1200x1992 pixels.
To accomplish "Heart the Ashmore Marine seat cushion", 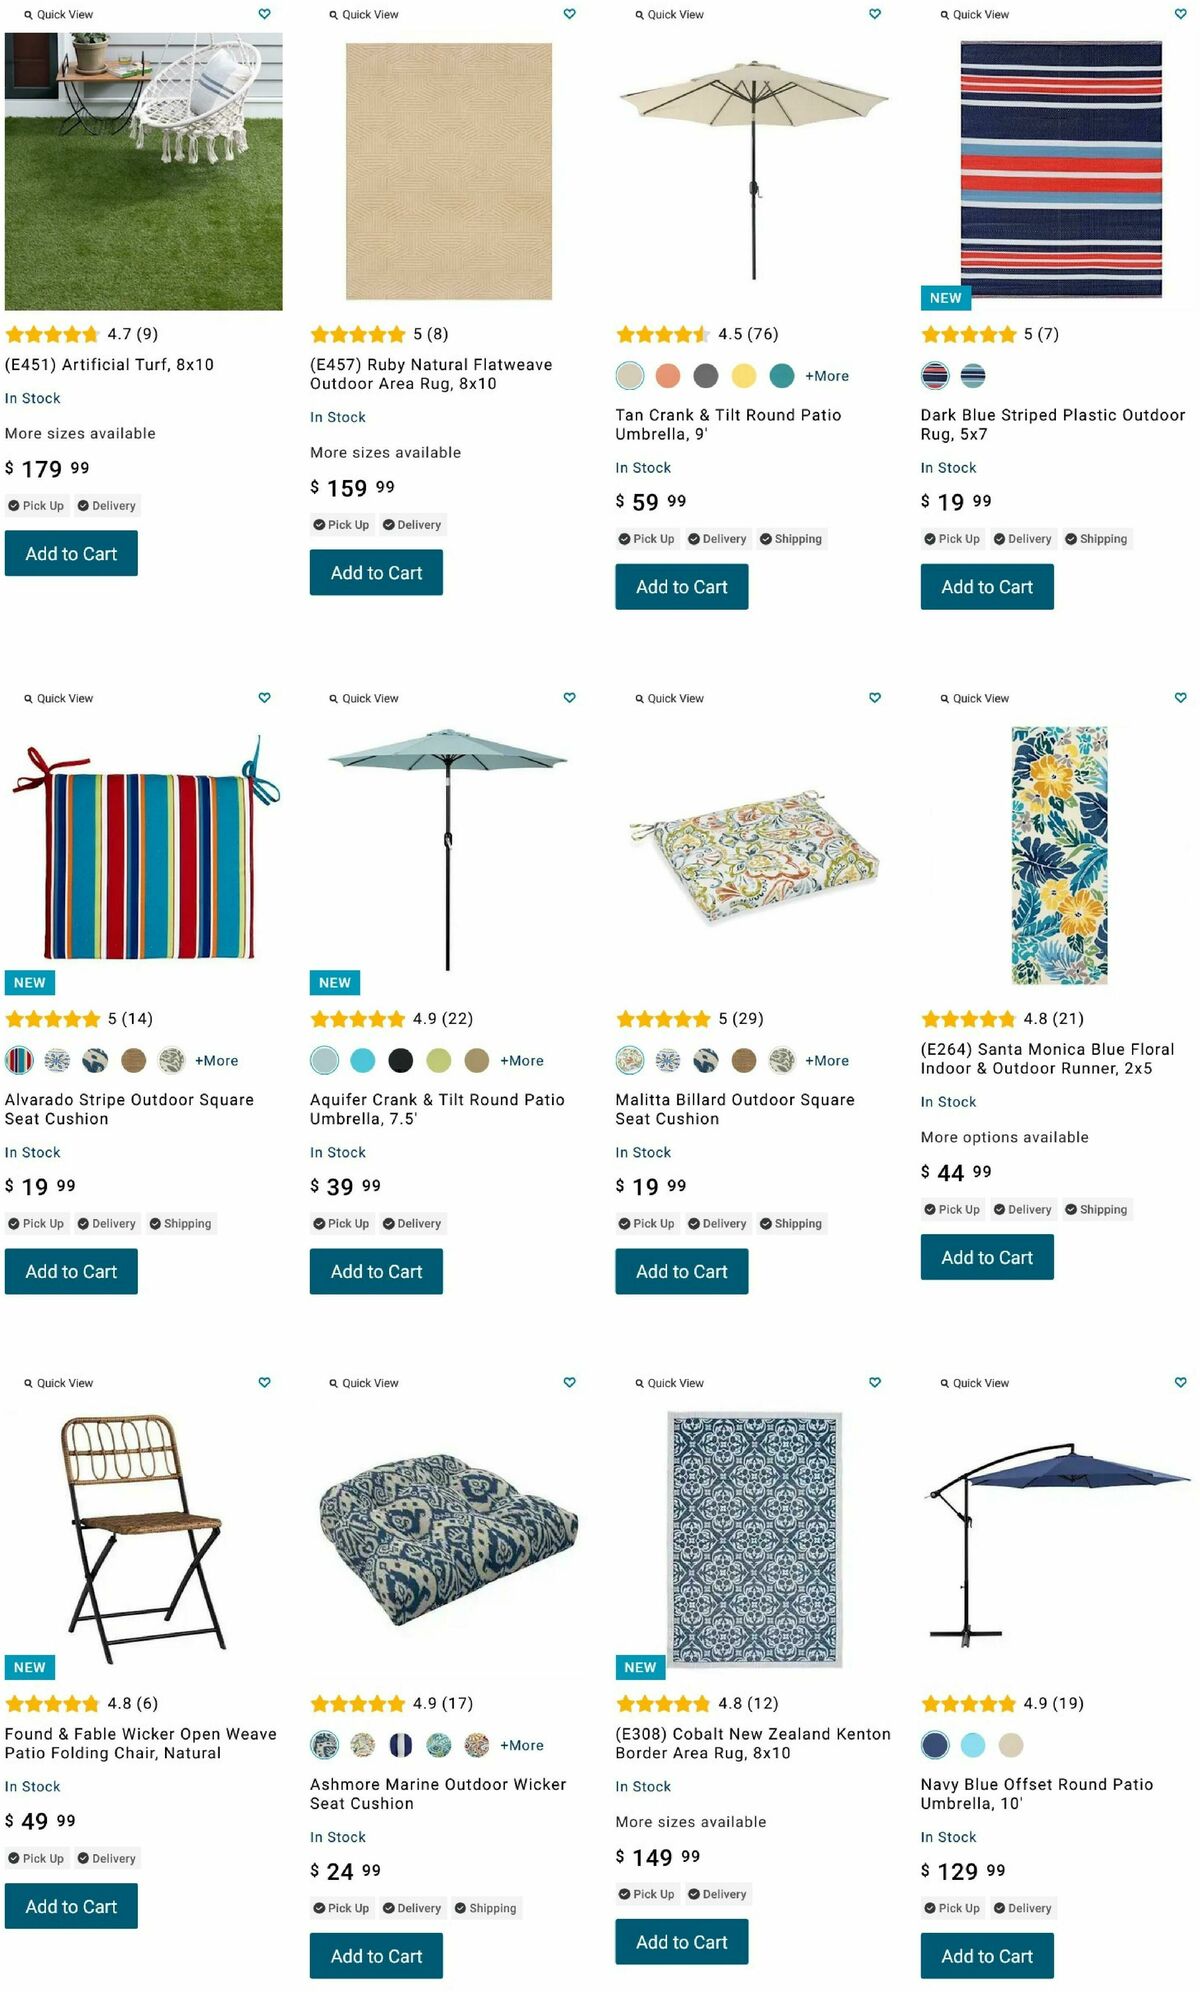I will pyautogui.click(x=570, y=1383).
